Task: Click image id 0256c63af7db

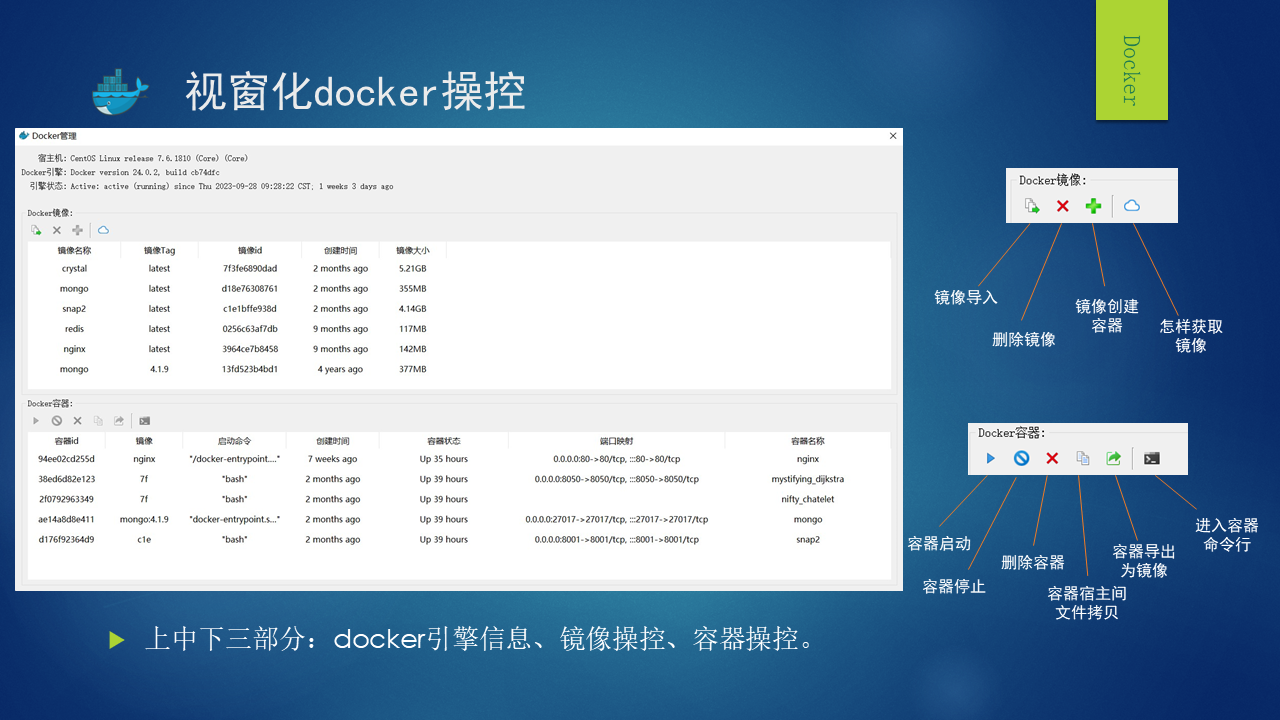Action: point(250,329)
